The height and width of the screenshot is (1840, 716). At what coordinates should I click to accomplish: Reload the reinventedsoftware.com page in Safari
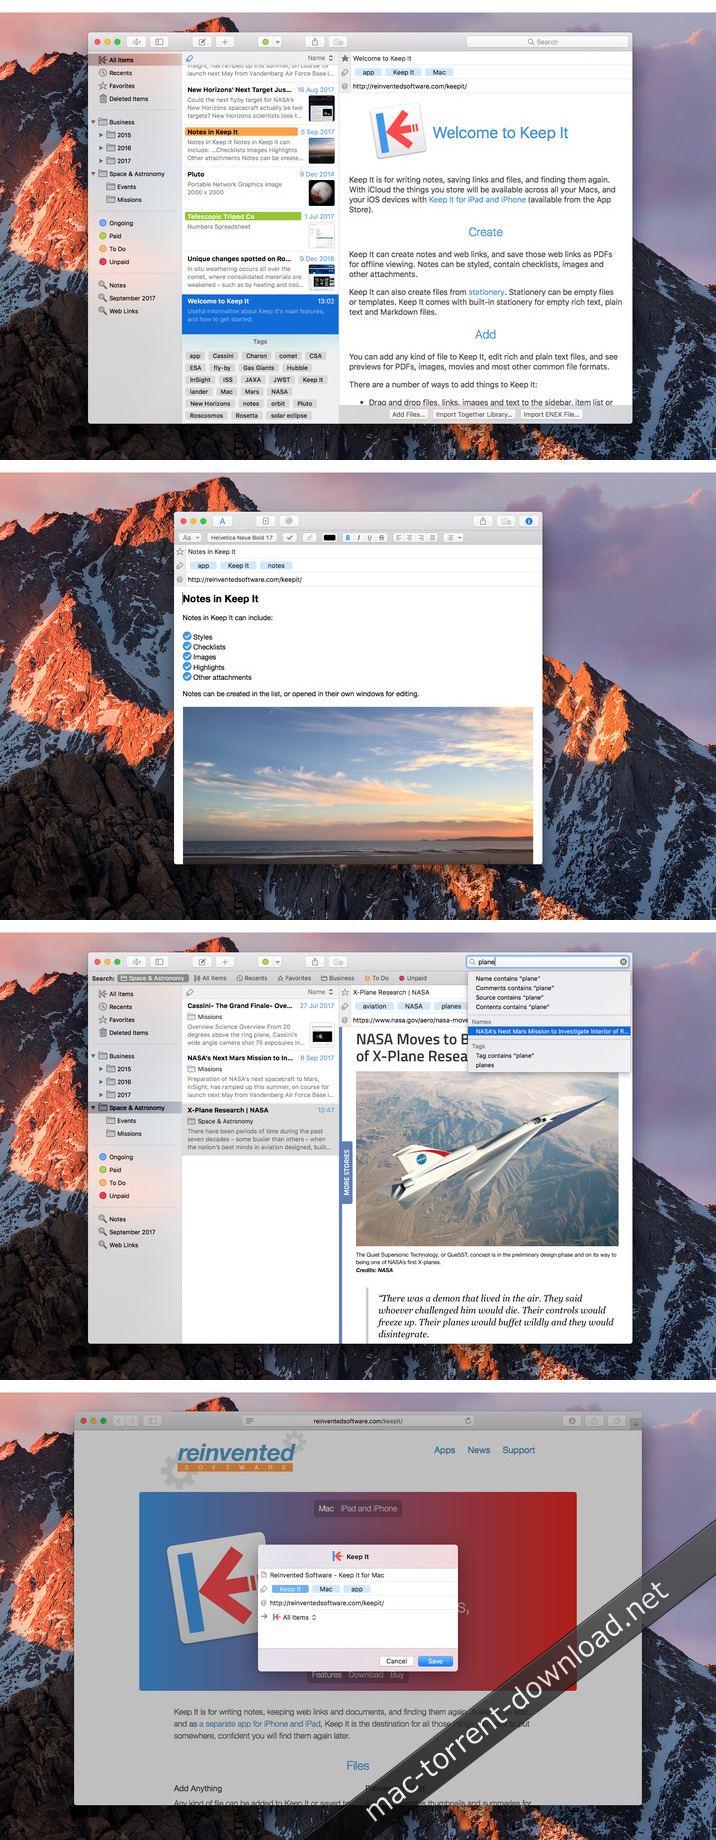[x=468, y=1421]
